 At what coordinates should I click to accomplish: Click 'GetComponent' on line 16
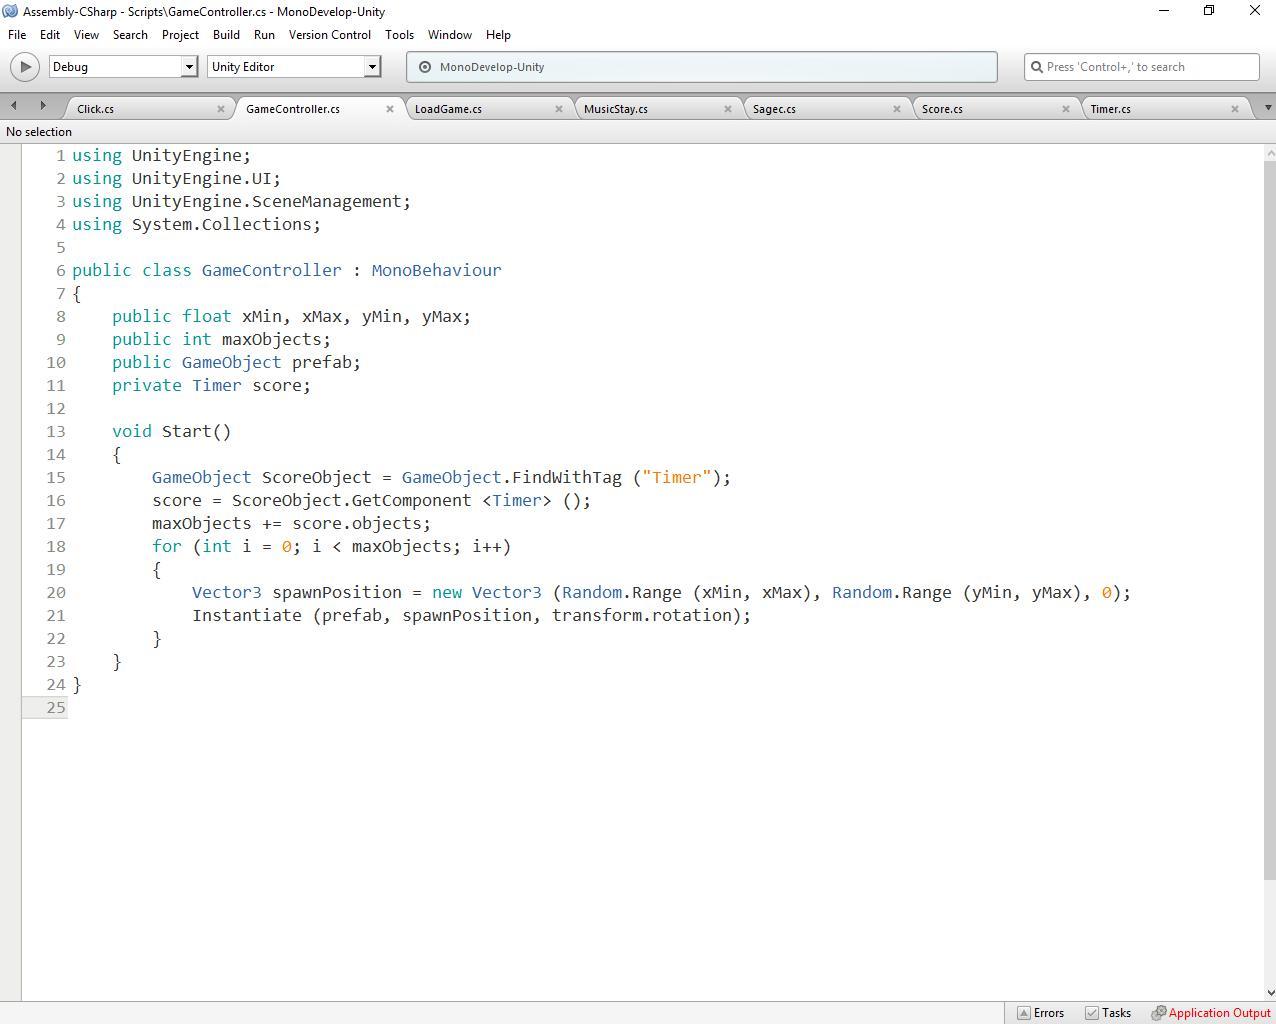click(x=411, y=500)
